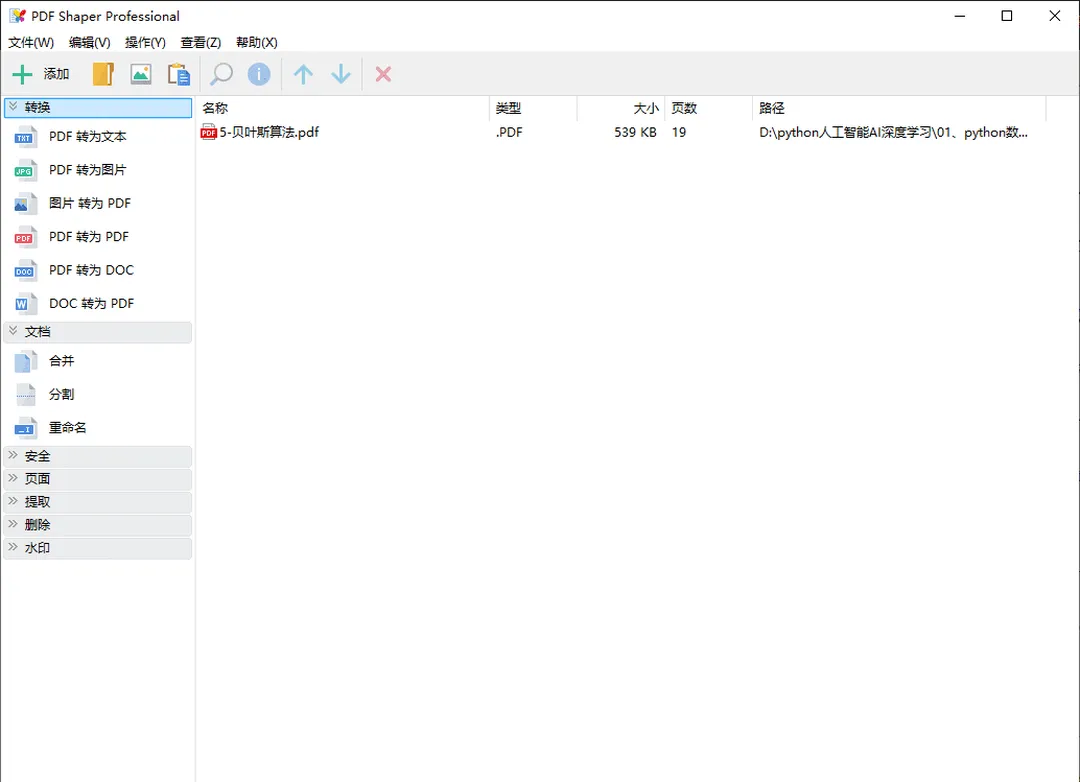Click the green plus 添加 button
The width and height of the screenshot is (1080, 782).
pos(41,74)
